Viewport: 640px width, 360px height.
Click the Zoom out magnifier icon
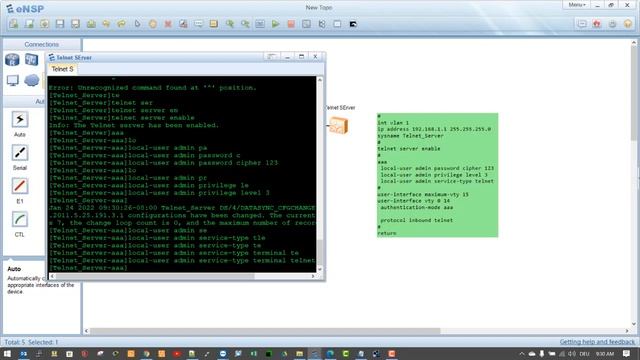tap(245, 24)
